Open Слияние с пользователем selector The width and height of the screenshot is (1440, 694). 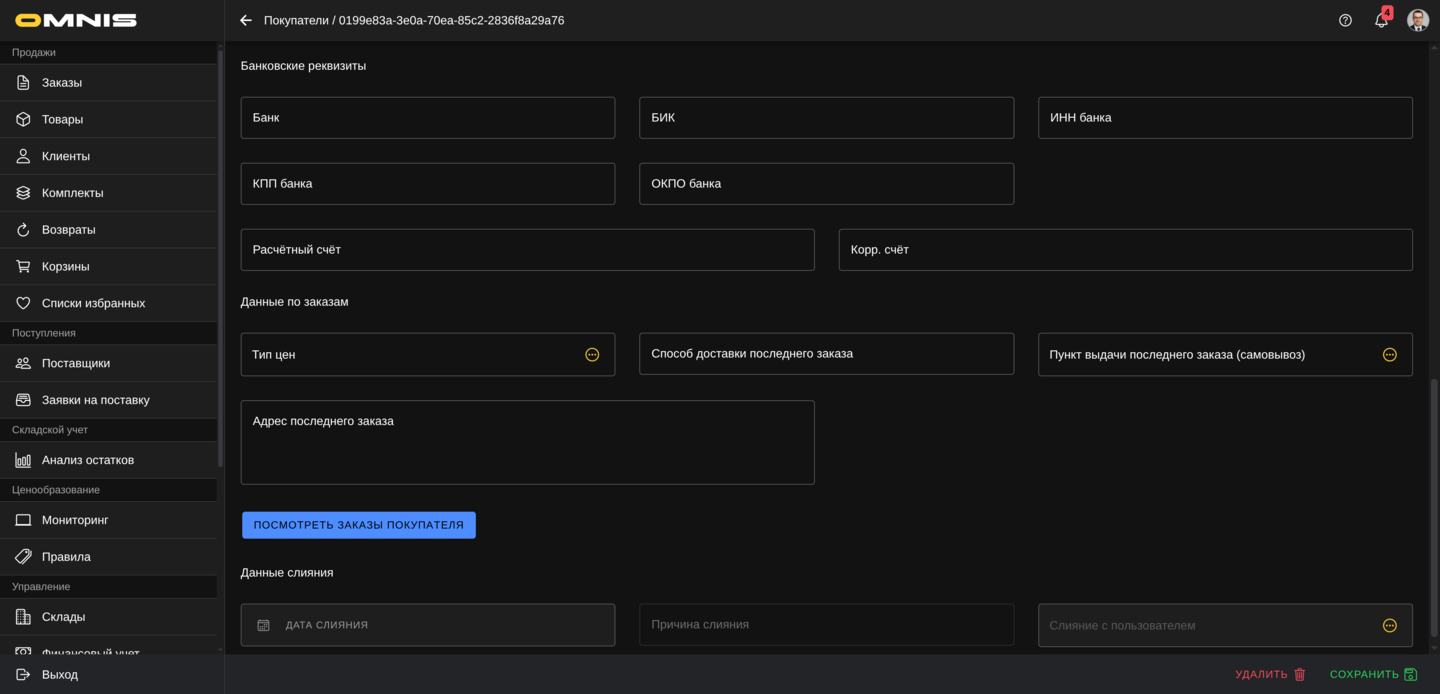click(1389, 626)
